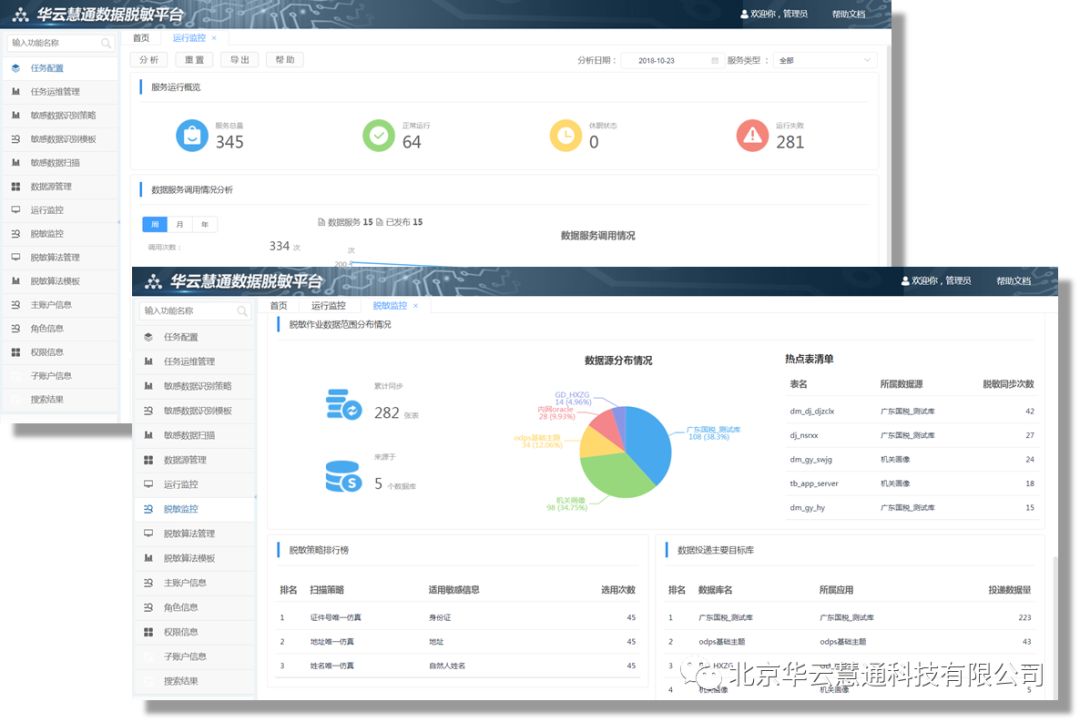1080x722 pixels.
Task: Click 任务配置 layers icon in front window sidebar
Action: click(148, 337)
